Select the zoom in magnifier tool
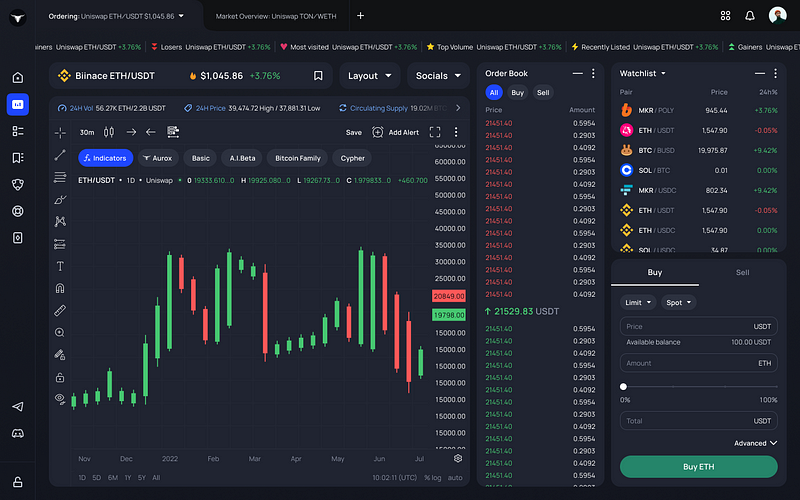 (x=60, y=333)
